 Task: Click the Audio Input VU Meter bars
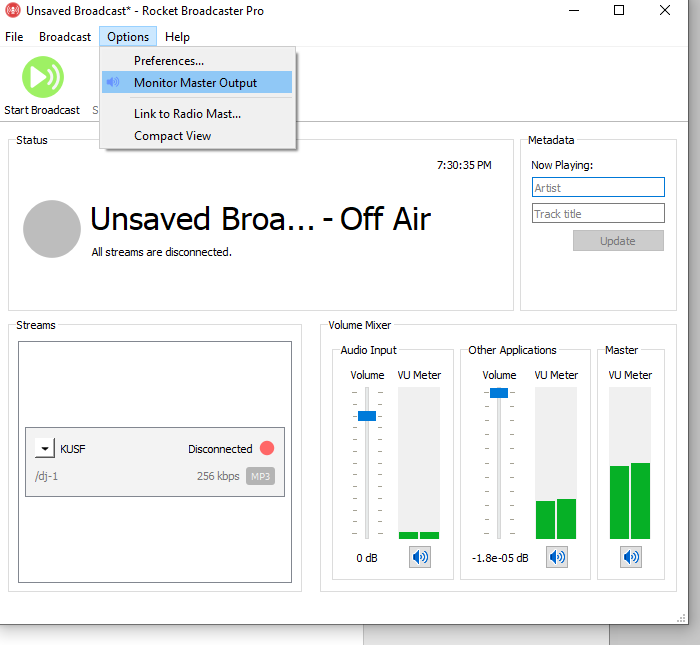point(419,463)
